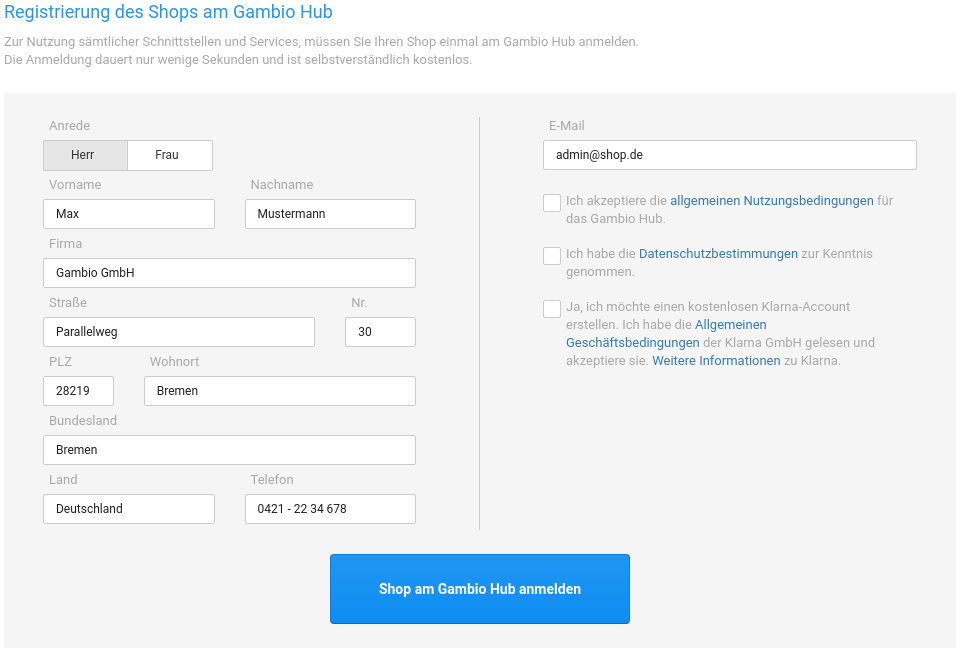Focus the Firma field with Gambio GmbH
Viewport: 960px width, 660px height.
point(229,273)
